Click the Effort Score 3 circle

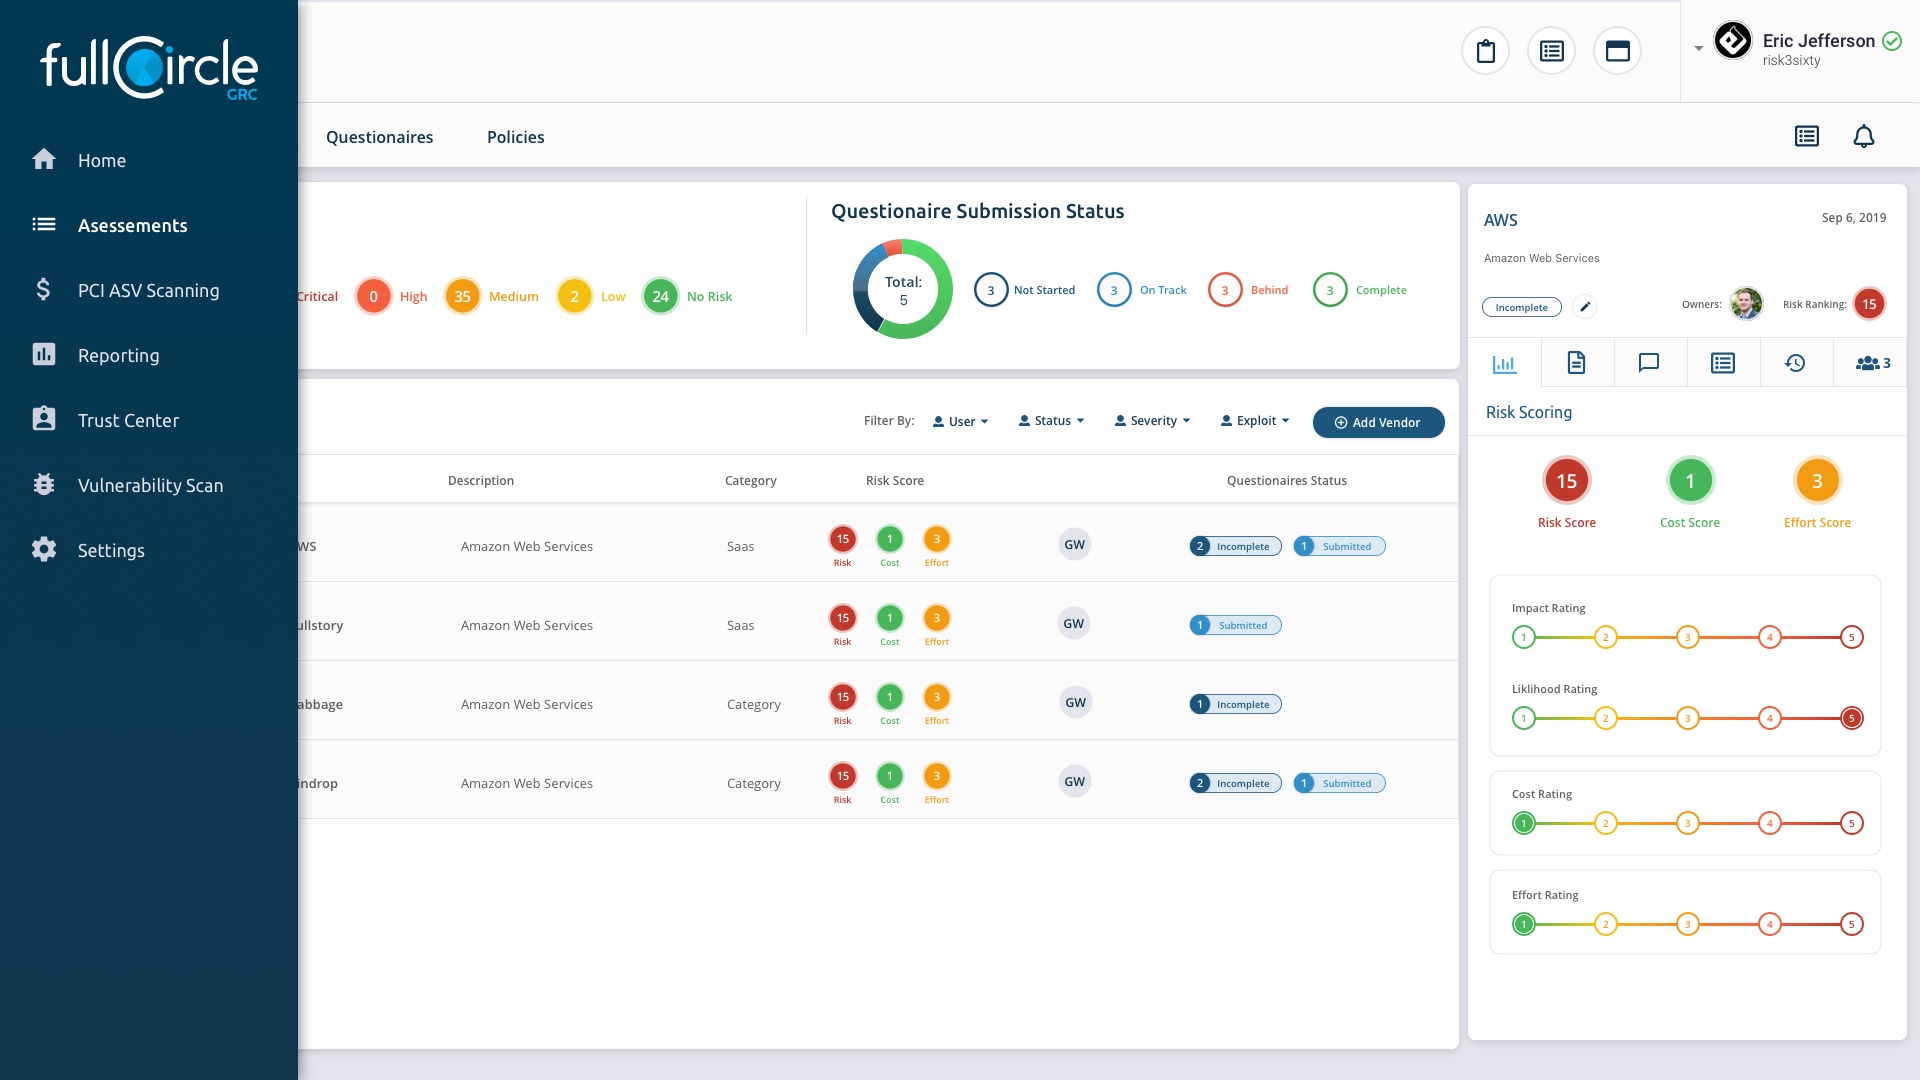pyautogui.click(x=1817, y=481)
